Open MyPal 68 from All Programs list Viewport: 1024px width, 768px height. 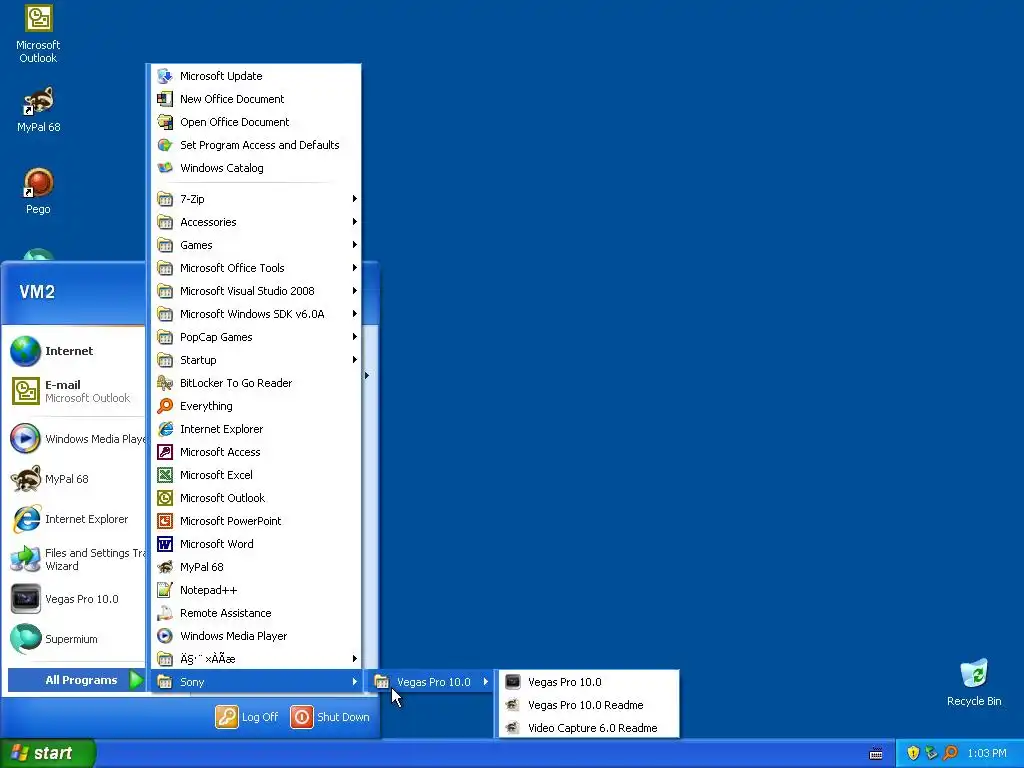tap(256, 567)
